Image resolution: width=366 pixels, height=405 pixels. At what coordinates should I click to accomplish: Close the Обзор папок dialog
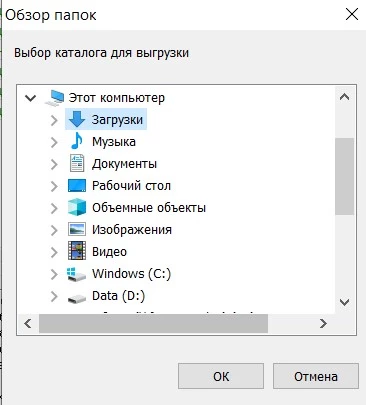(352, 14)
